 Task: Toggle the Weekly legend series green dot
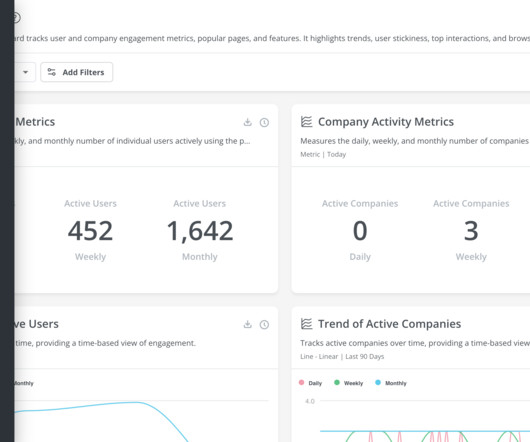(337, 383)
